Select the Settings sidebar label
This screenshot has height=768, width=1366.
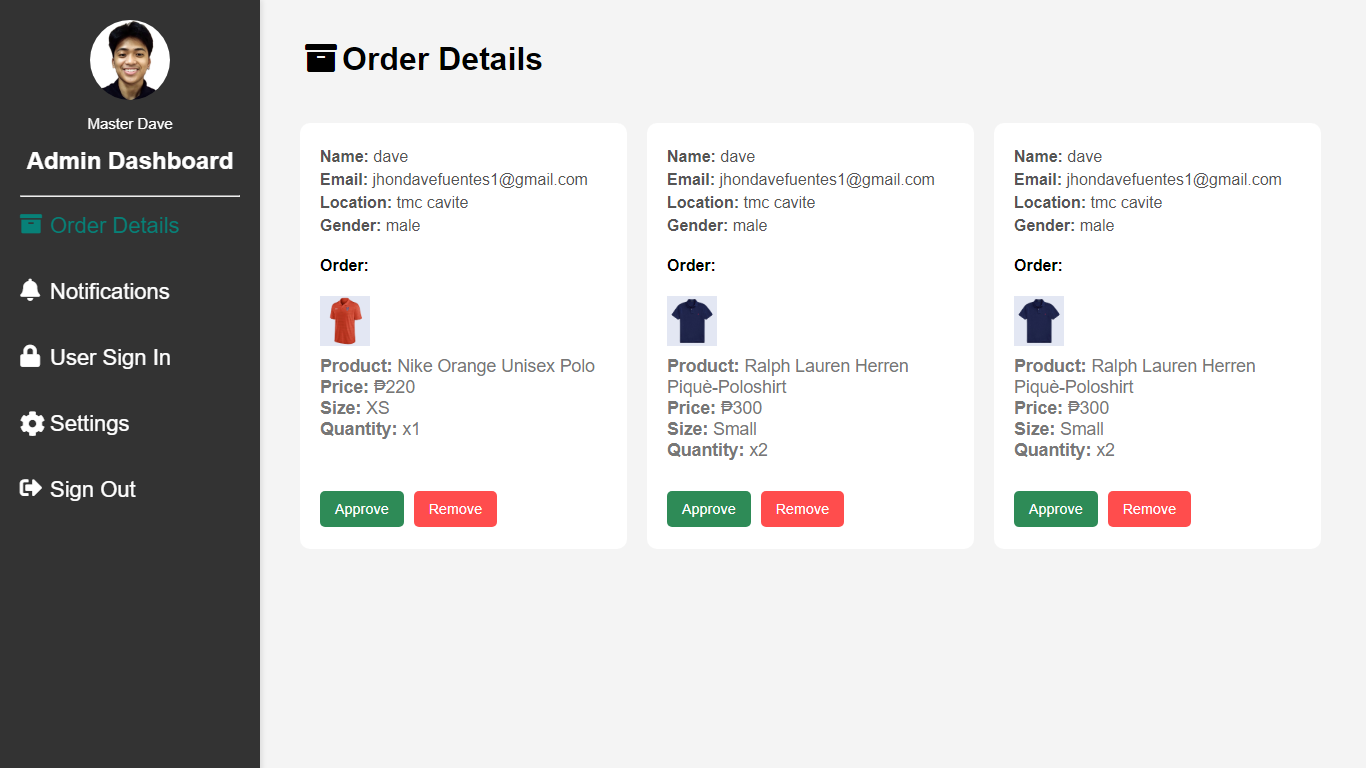point(89,423)
